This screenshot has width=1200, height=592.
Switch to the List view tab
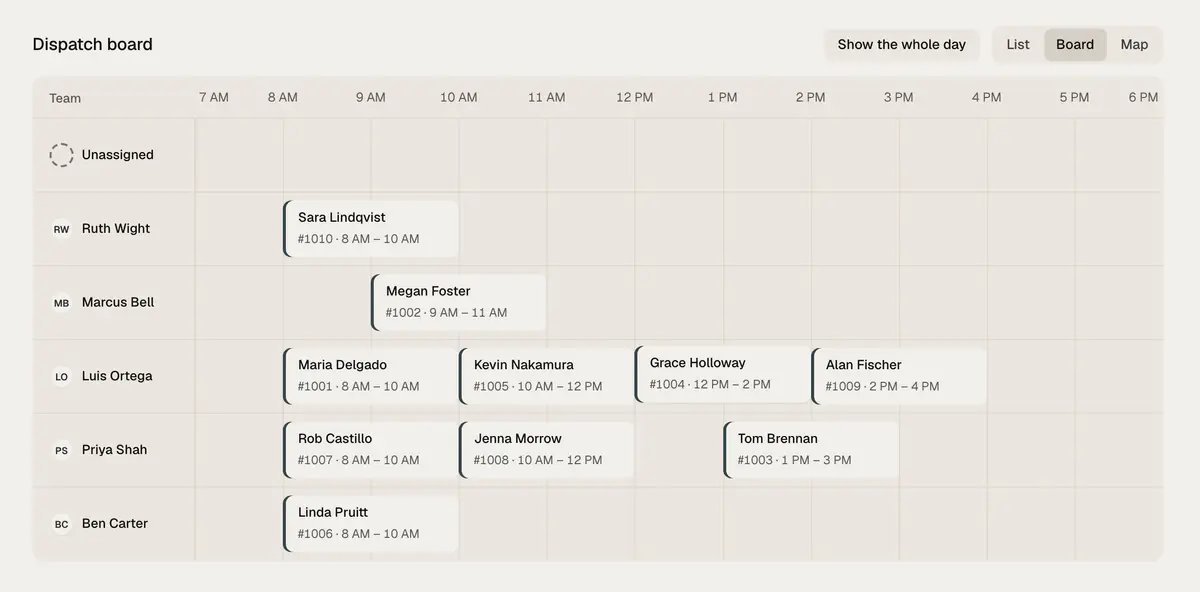[1018, 44]
